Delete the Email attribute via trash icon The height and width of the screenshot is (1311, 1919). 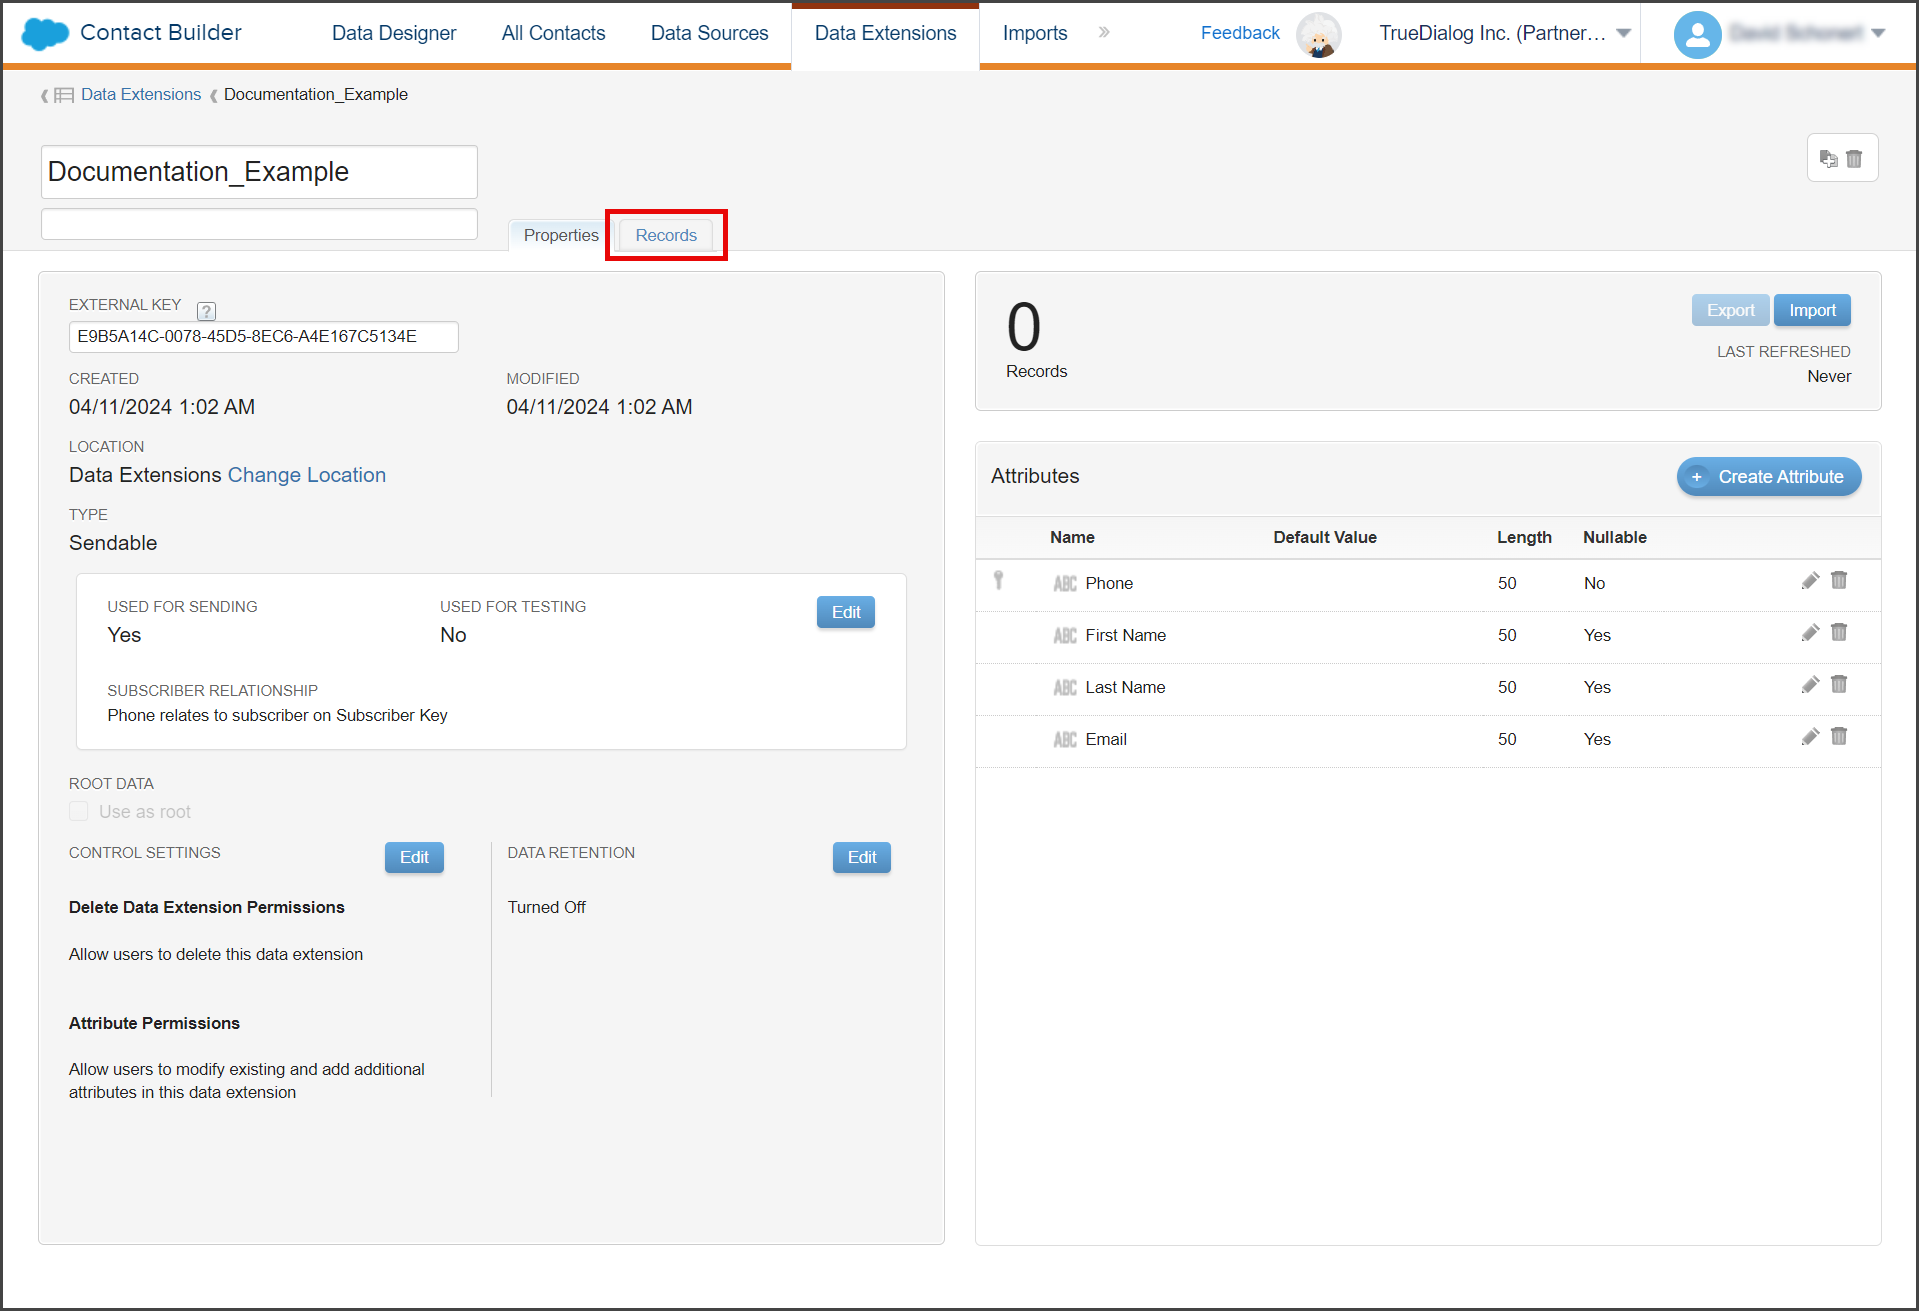(x=1839, y=737)
